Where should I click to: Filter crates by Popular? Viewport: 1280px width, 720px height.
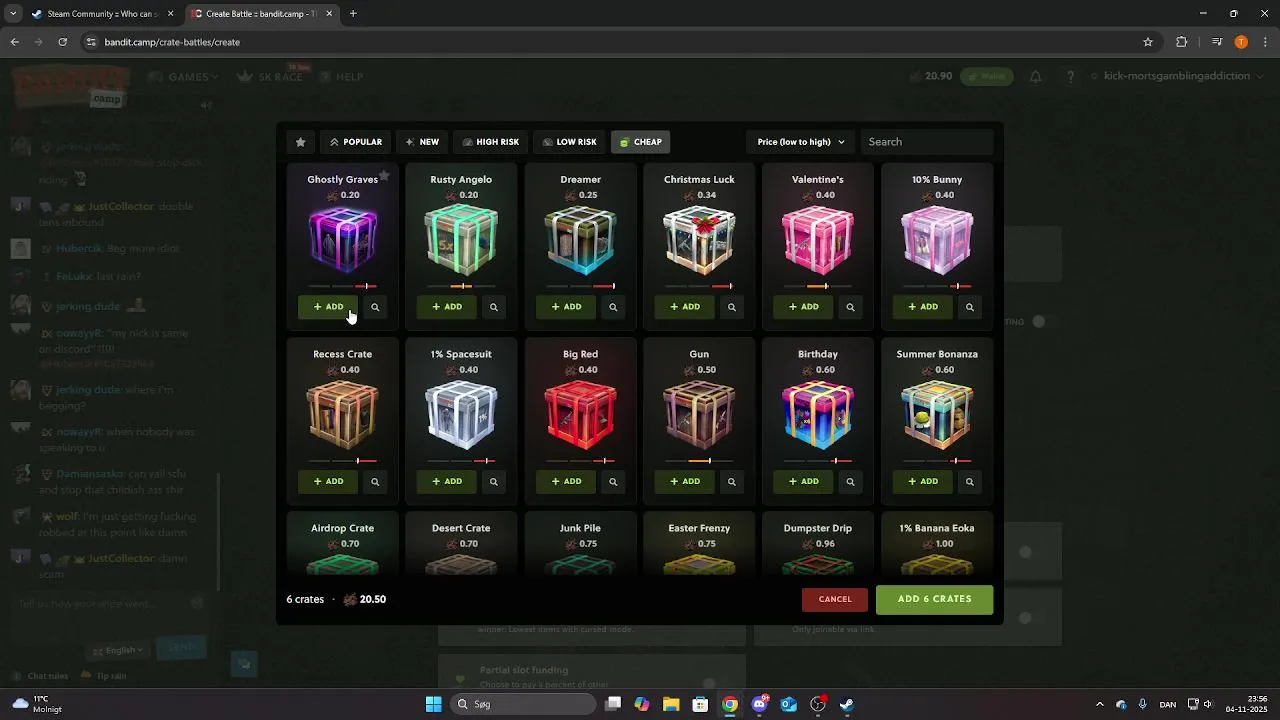tap(356, 142)
